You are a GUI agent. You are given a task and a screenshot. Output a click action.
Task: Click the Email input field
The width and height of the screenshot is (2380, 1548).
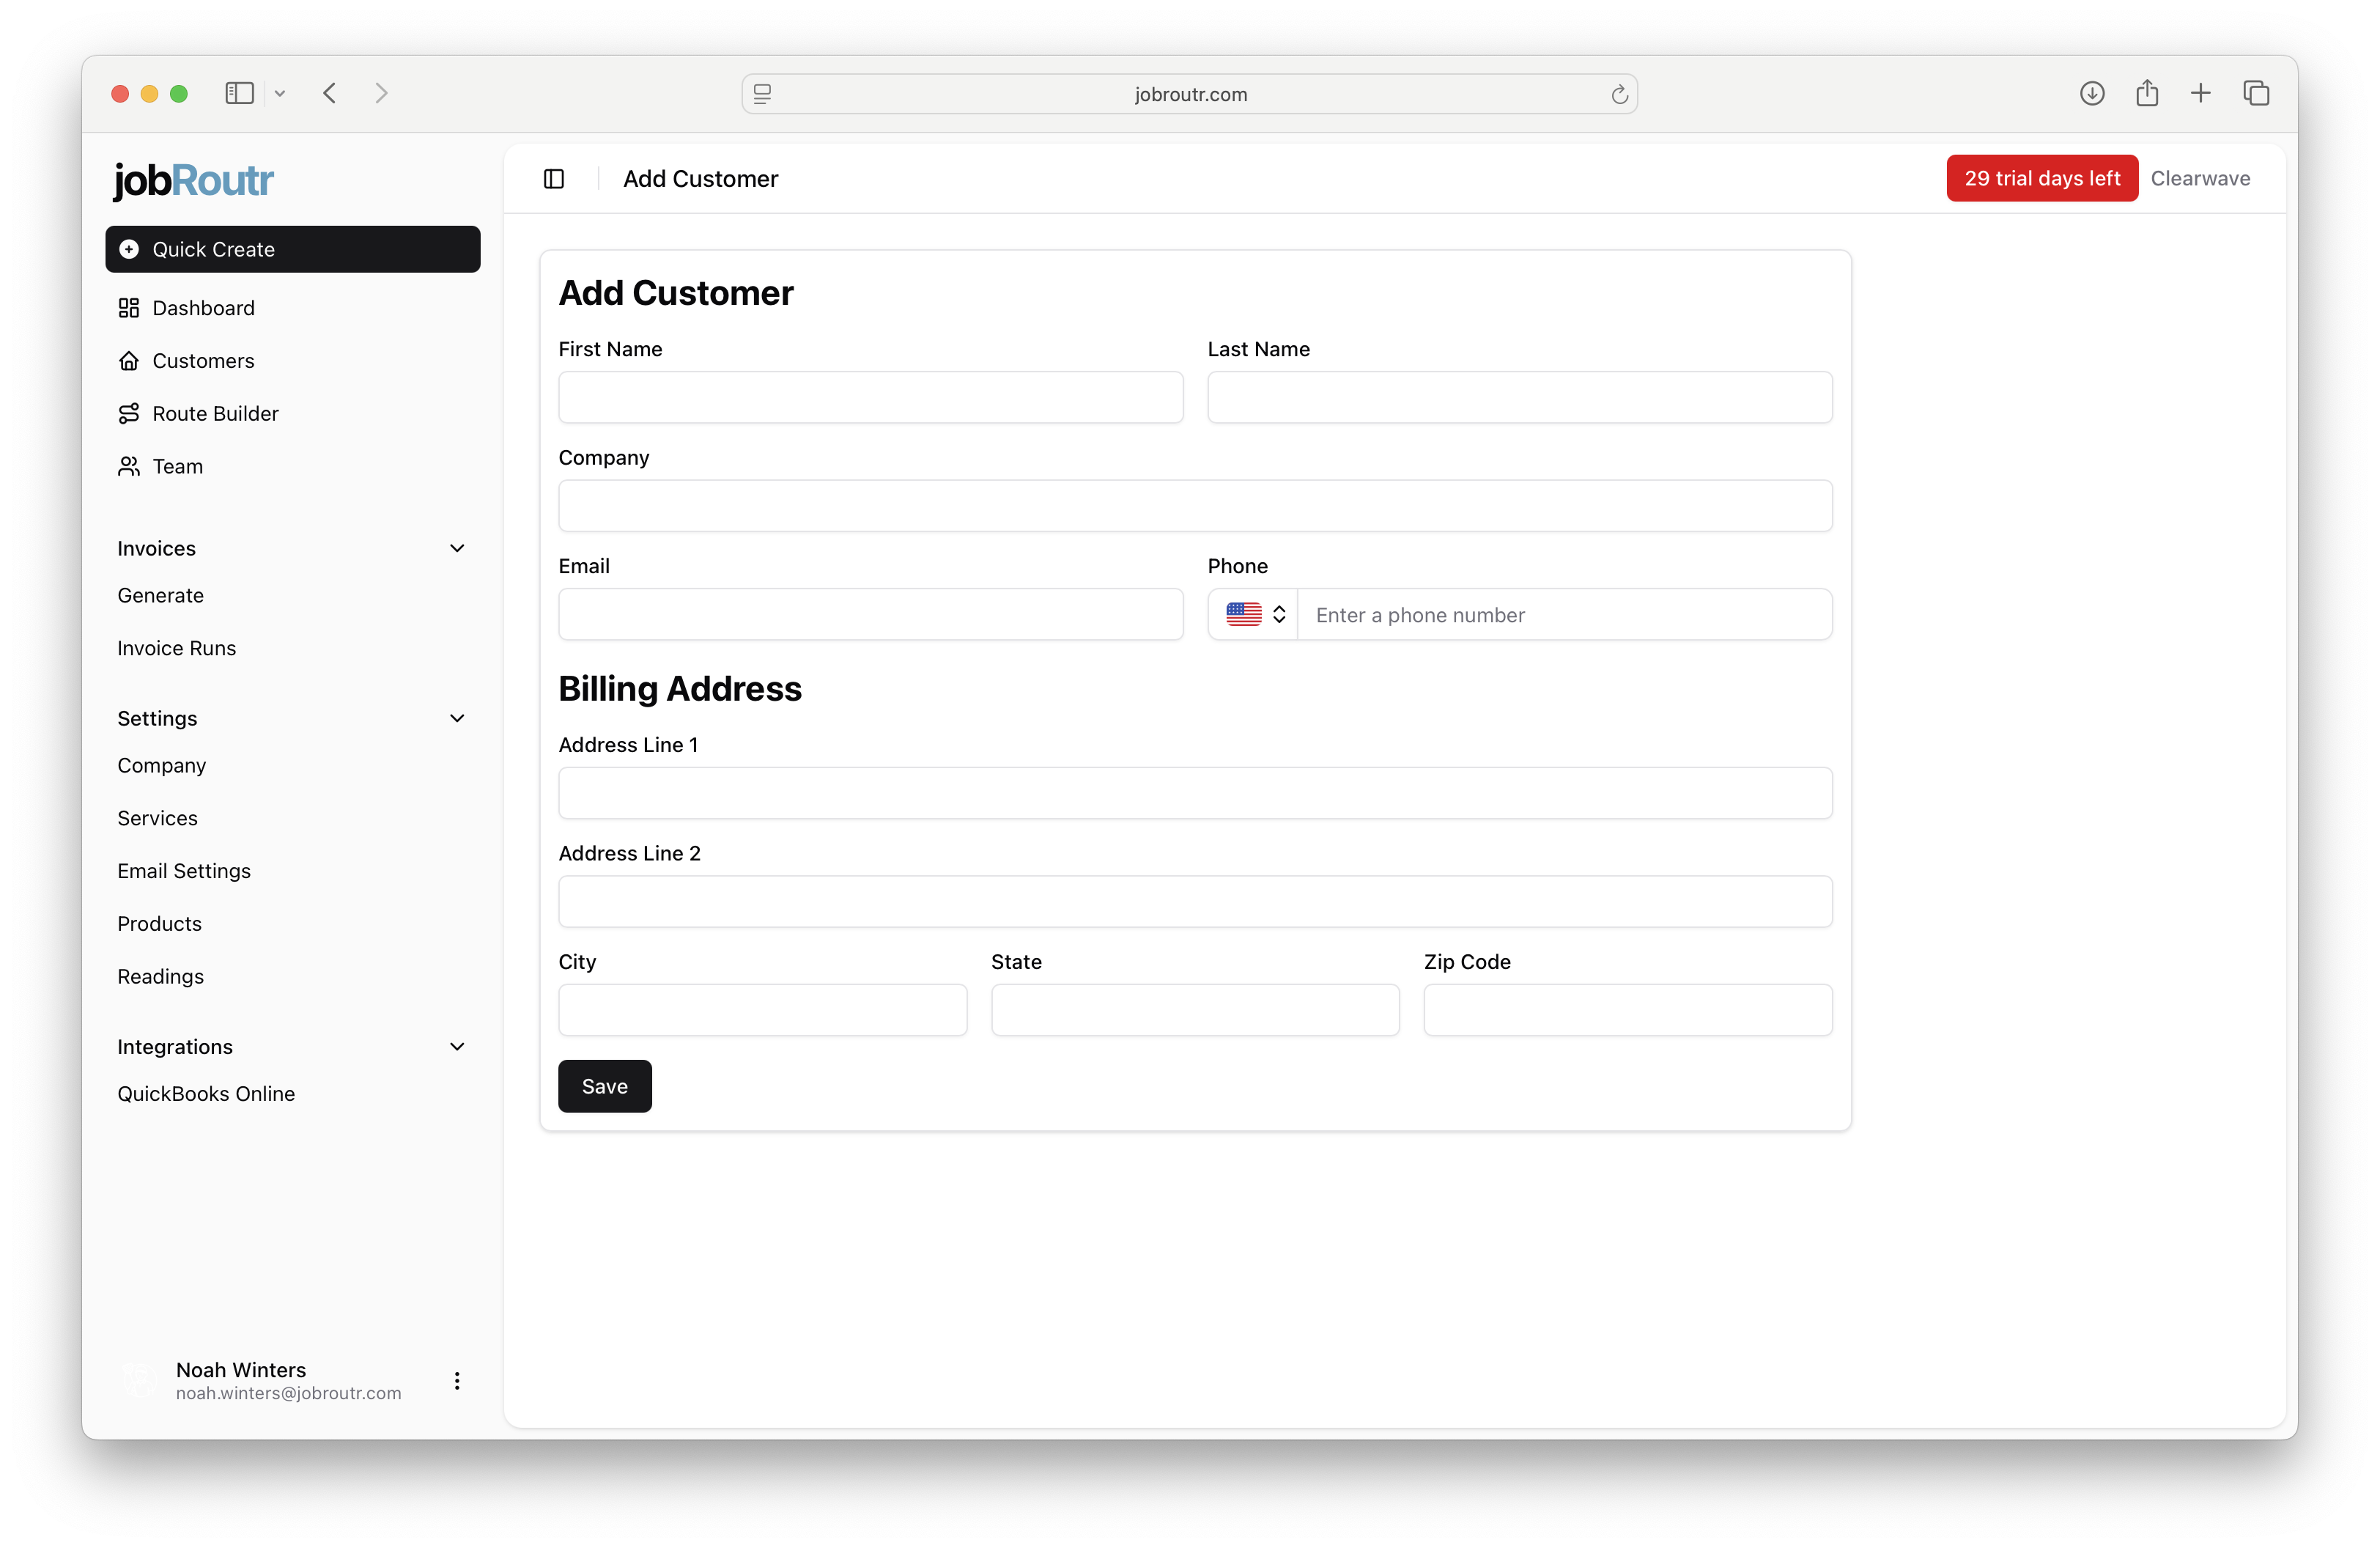pyautogui.click(x=870, y=614)
